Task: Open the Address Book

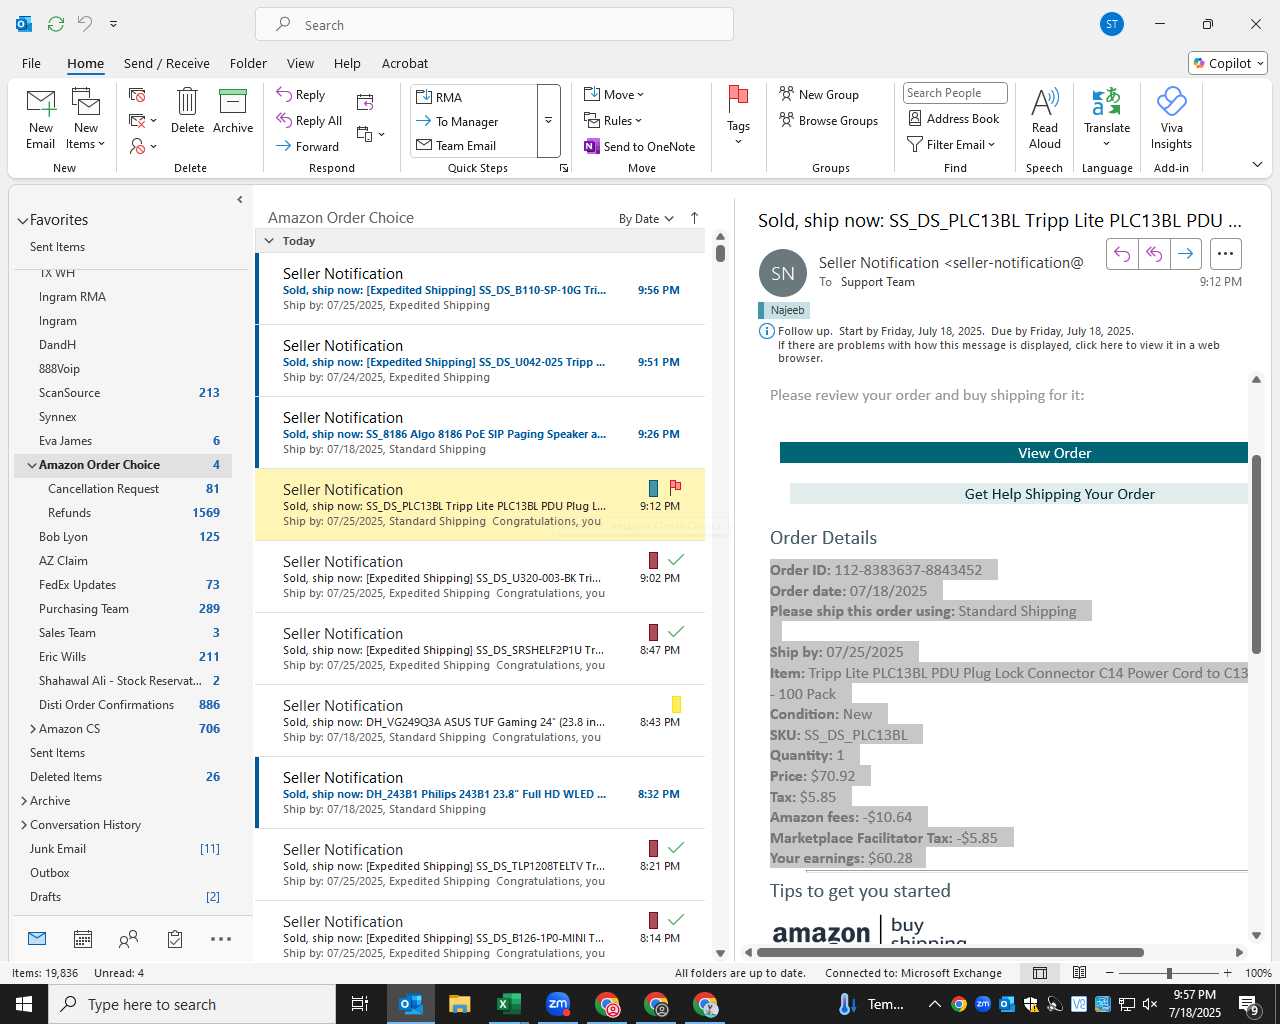Action: 954,118
